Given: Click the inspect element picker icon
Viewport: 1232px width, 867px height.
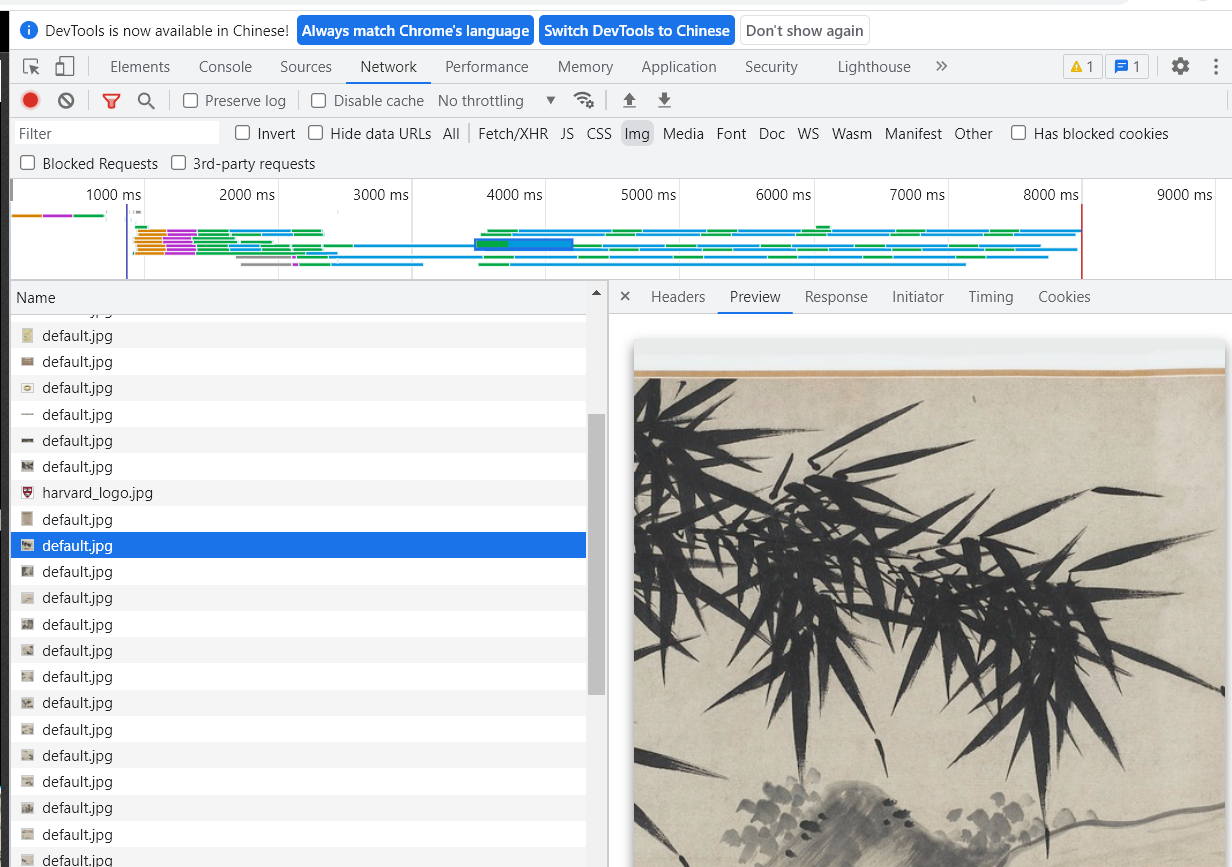Looking at the screenshot, I should pos(32,67).
